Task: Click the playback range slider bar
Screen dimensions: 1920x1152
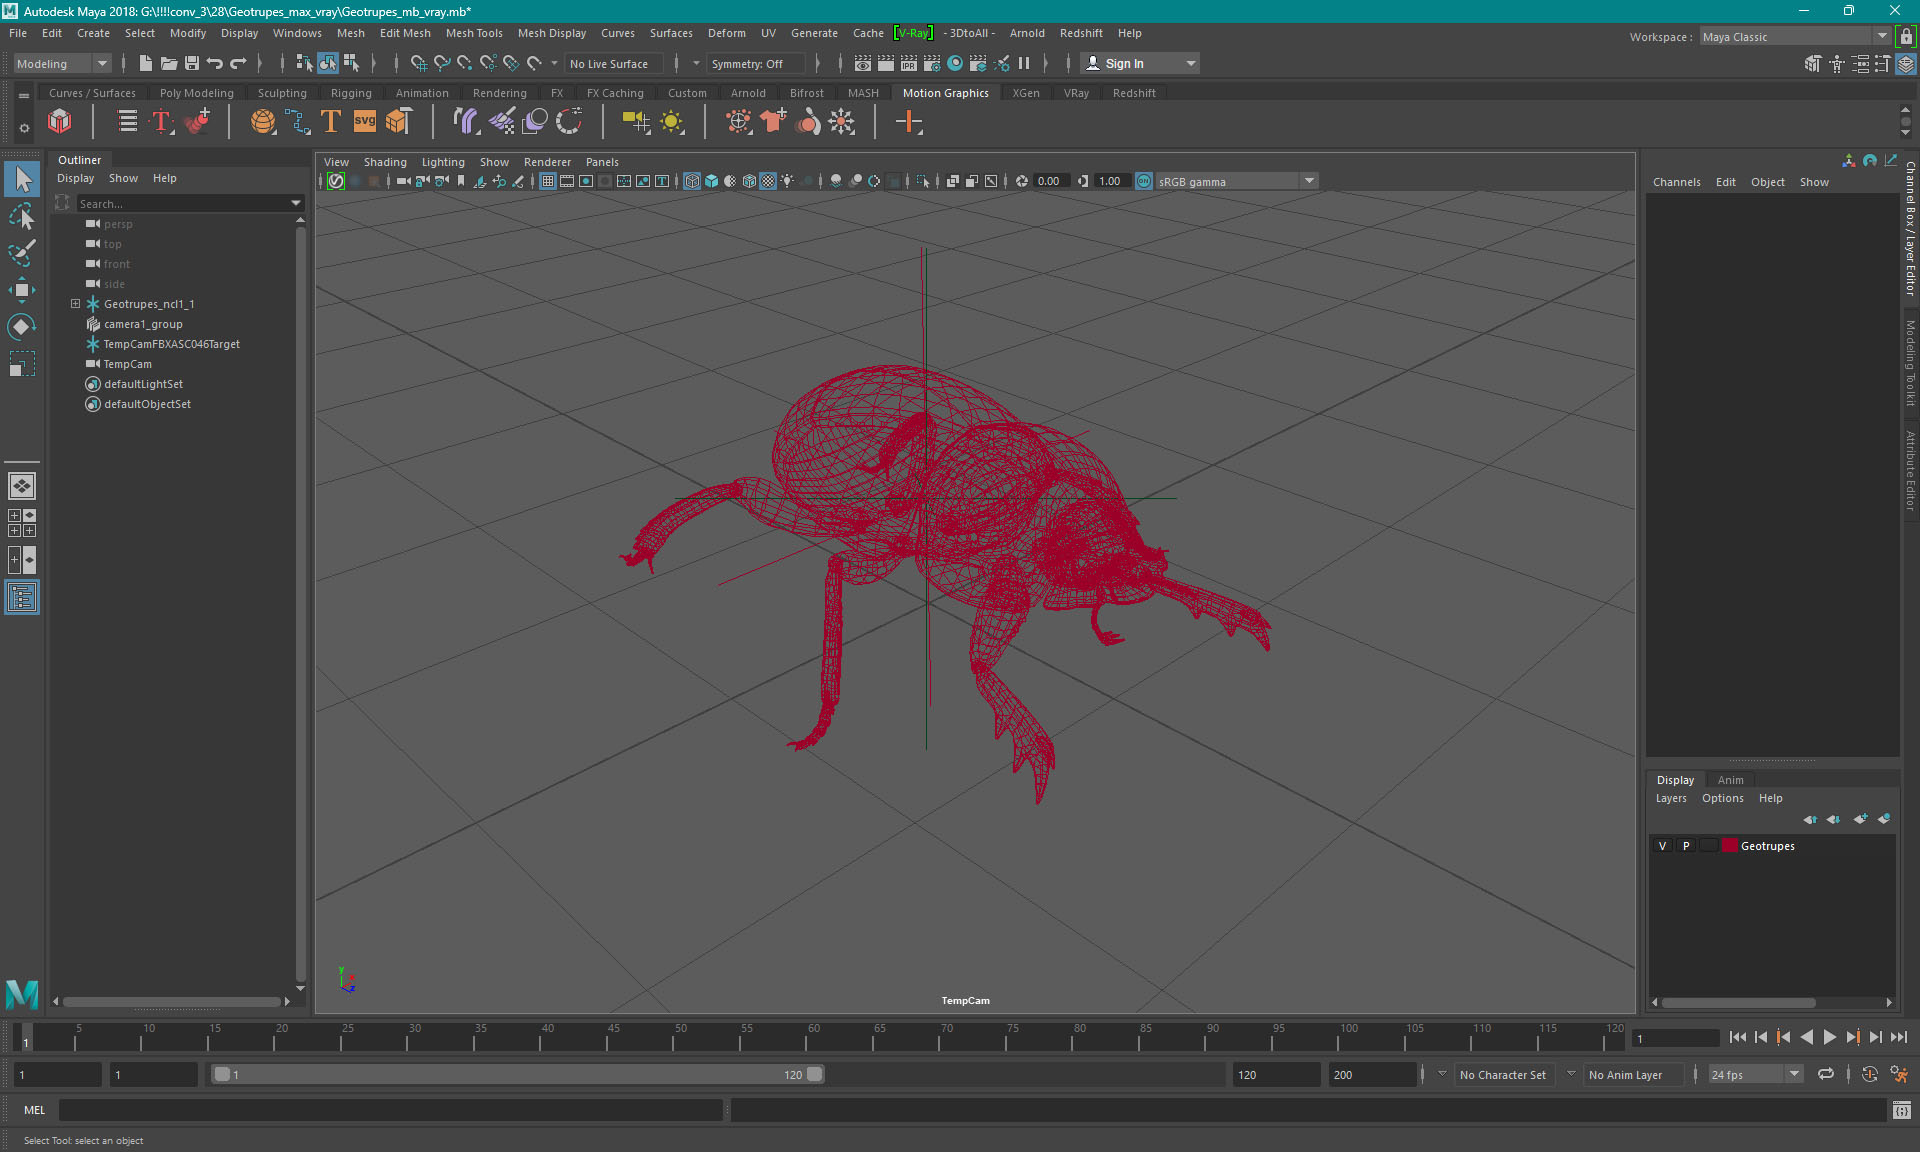Action: [518, 1074]
